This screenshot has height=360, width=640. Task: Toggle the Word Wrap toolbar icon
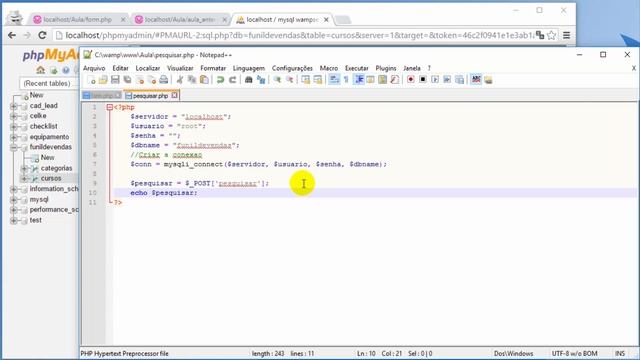pyautogui.click(x=334, y=80)
